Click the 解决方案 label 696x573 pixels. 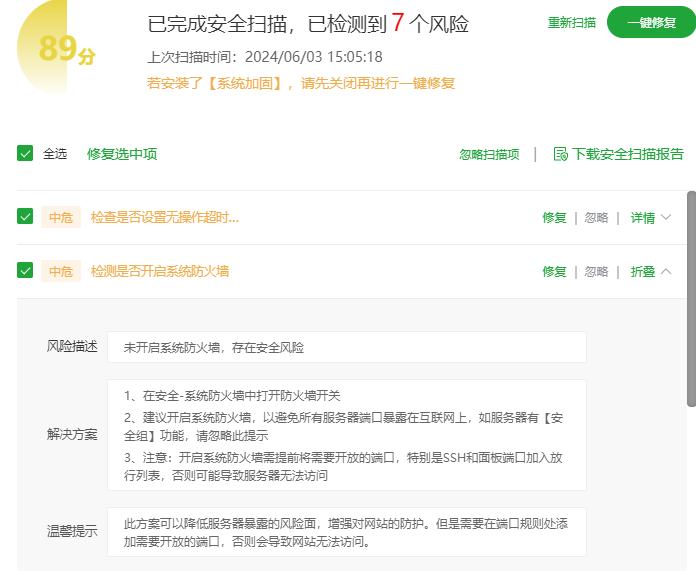[72, 435]
